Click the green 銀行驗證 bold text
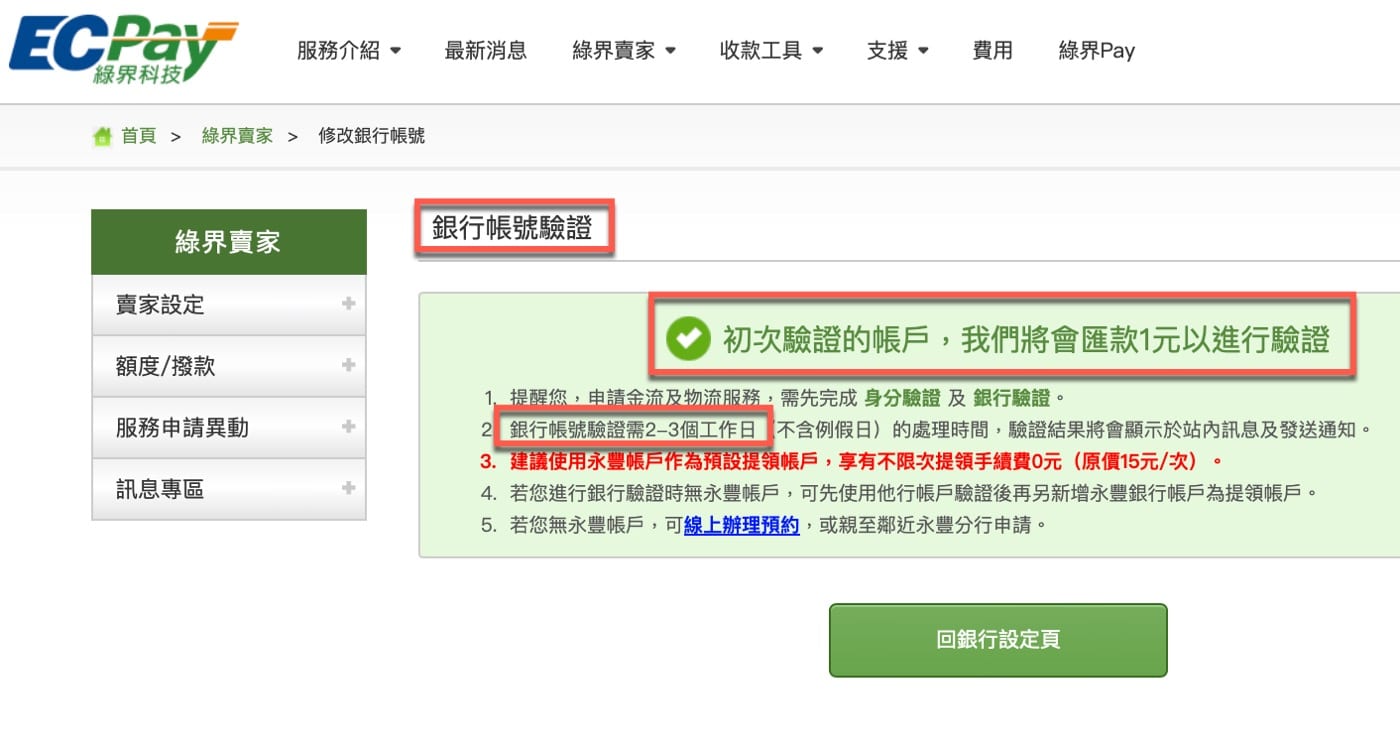The width and height of the screenshot is (1400, 740). pos(1012,398)
